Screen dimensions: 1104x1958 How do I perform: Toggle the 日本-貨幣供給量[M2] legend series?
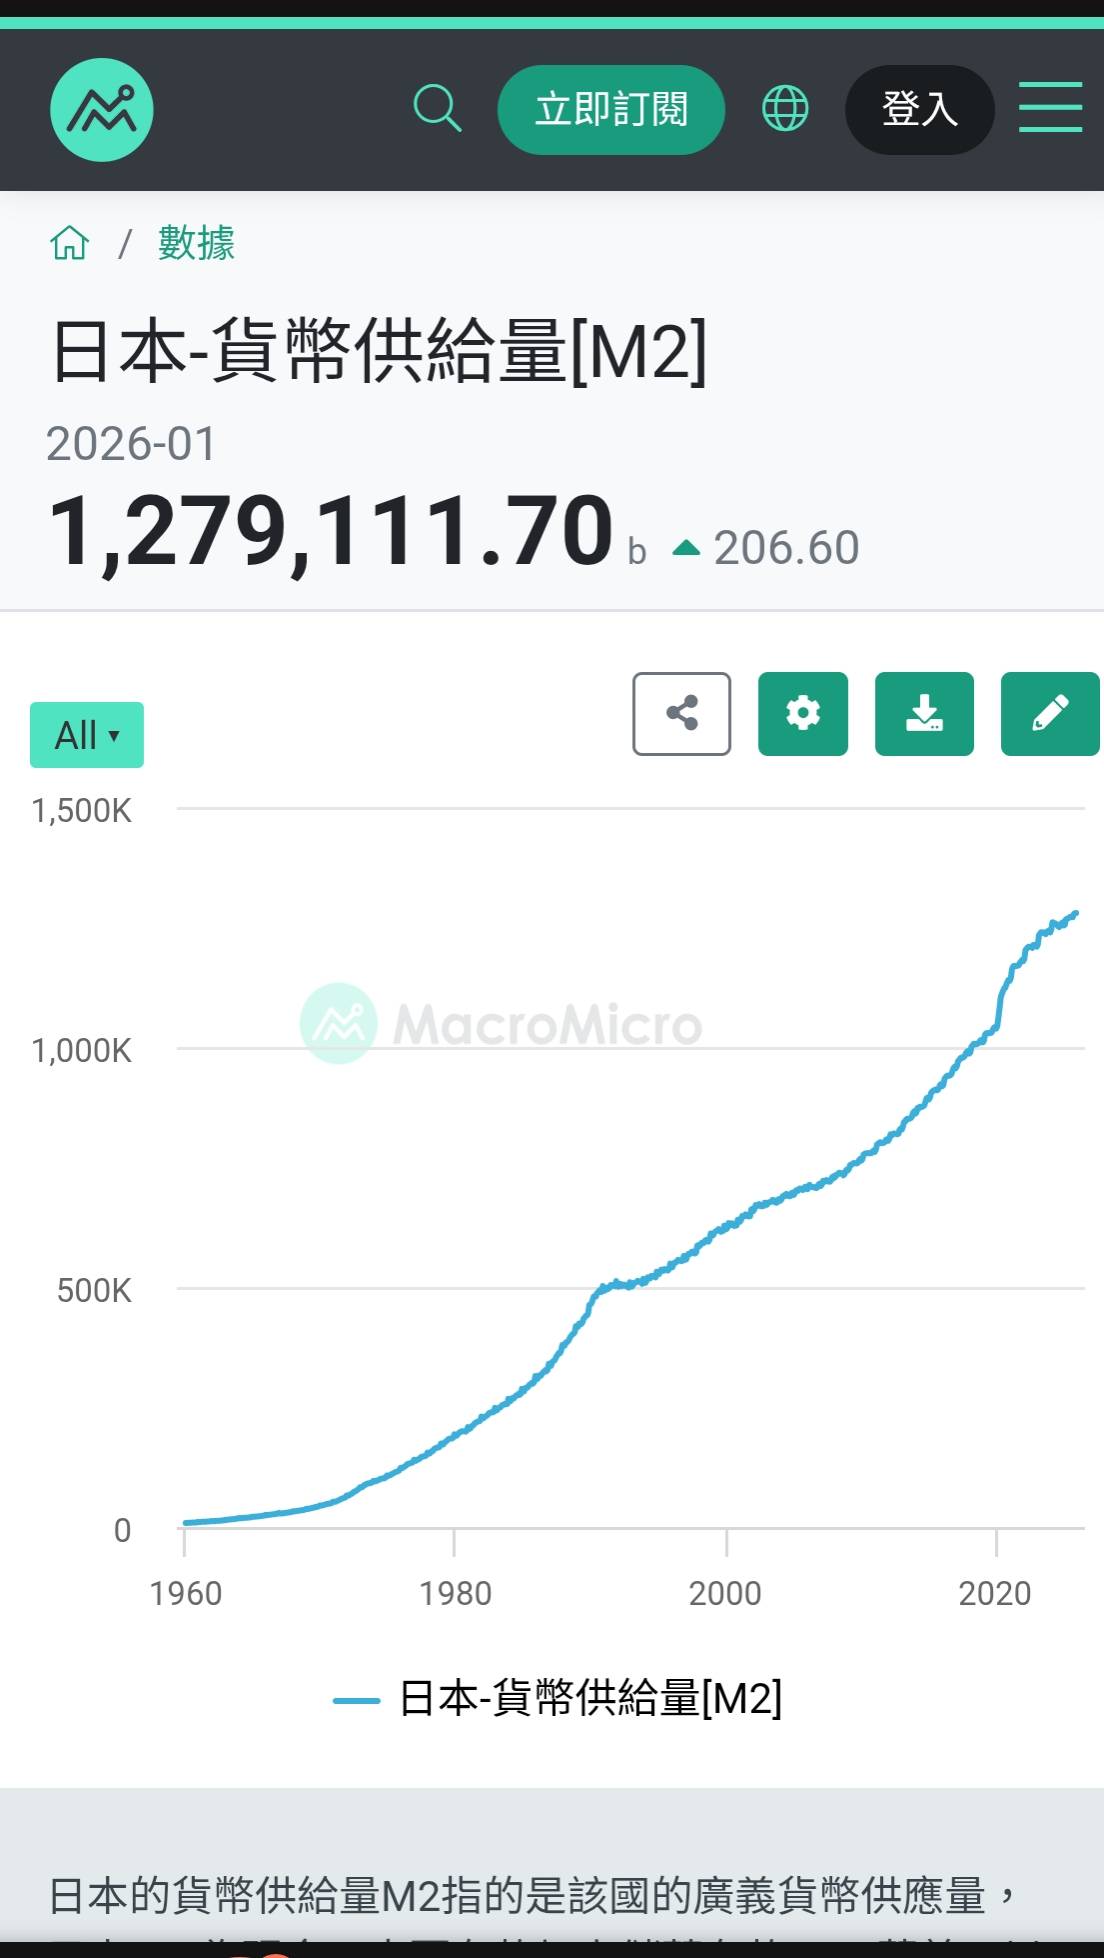(590, 1699)
